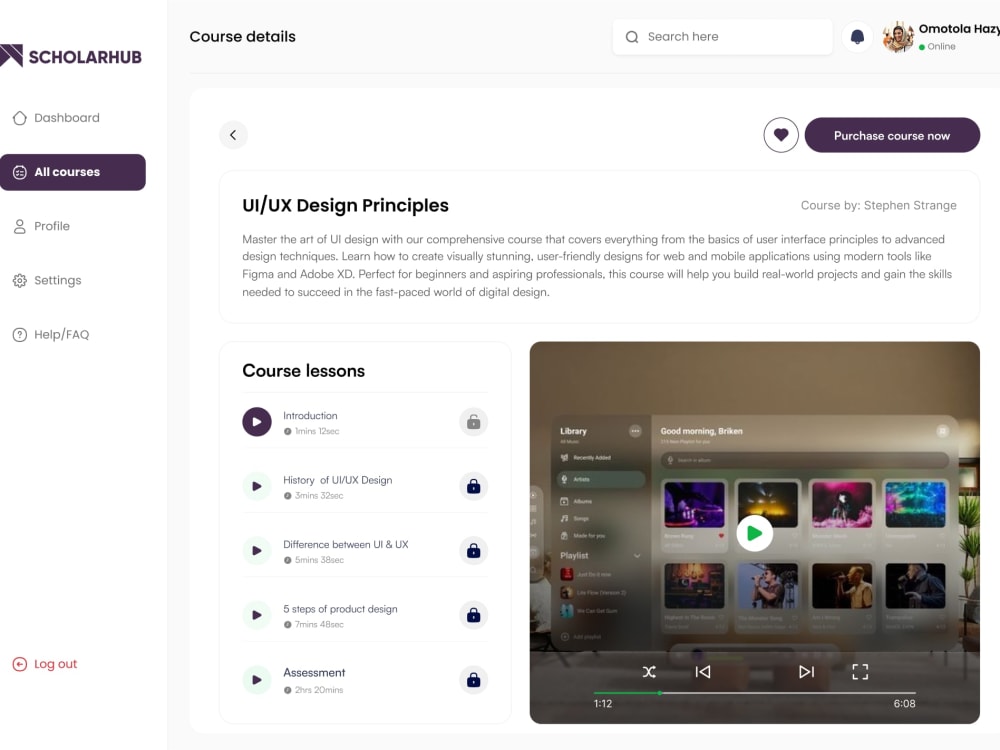Go to the Profile page
Screen dimensions: 1000x750
[41, 226]
